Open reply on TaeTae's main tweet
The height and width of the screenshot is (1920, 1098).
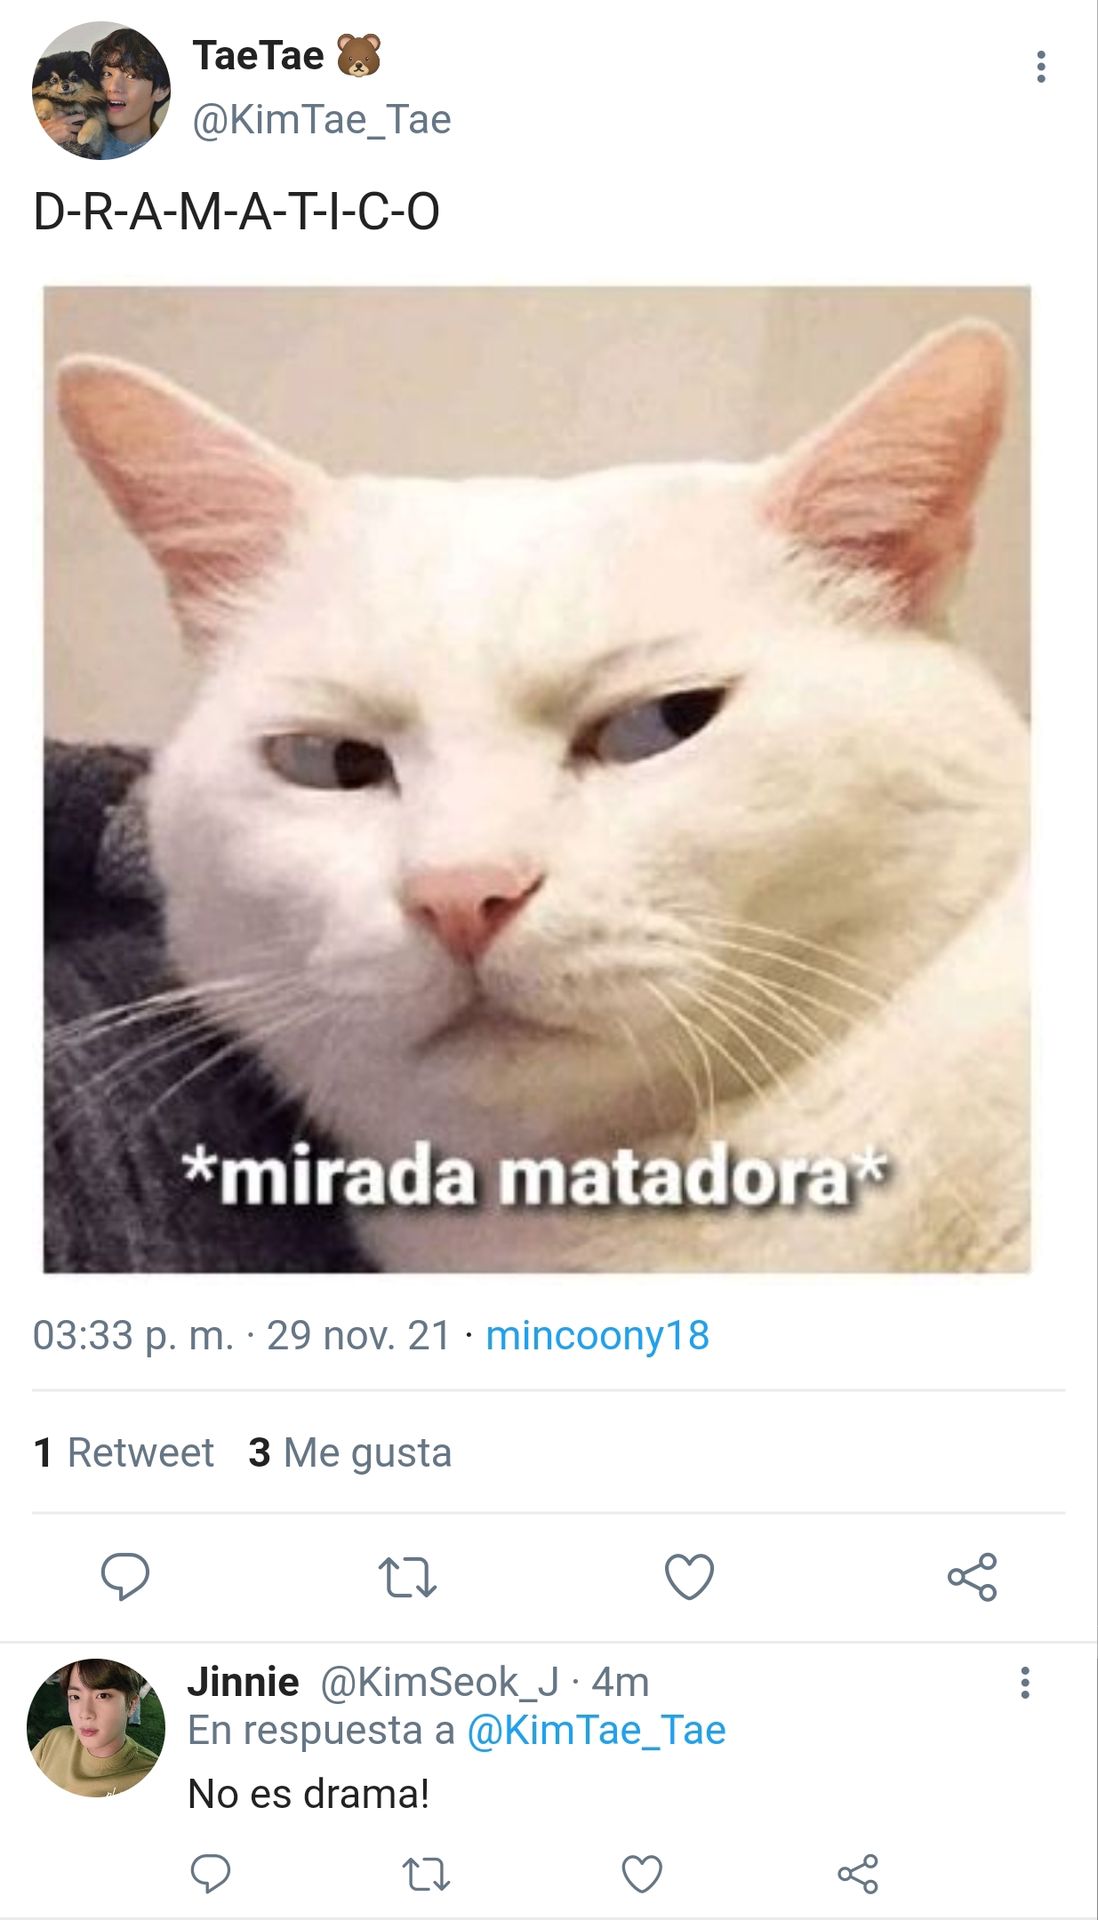125,1577
